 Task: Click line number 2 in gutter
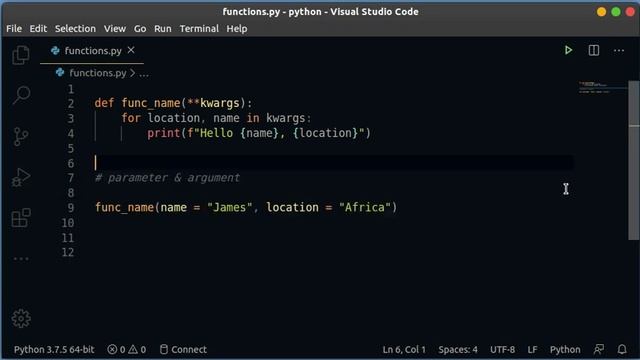pos(71,104)
